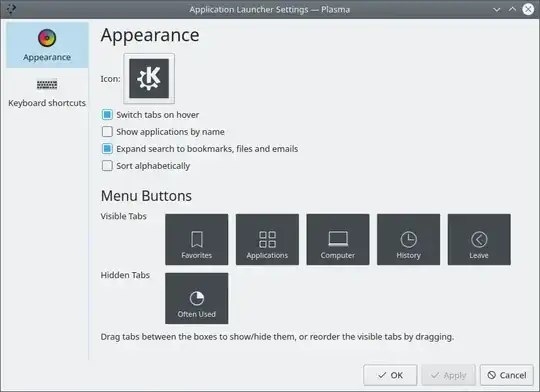
Task: Choose a new launcher icon via KDE icon button
Action: (x=149, y=79)
